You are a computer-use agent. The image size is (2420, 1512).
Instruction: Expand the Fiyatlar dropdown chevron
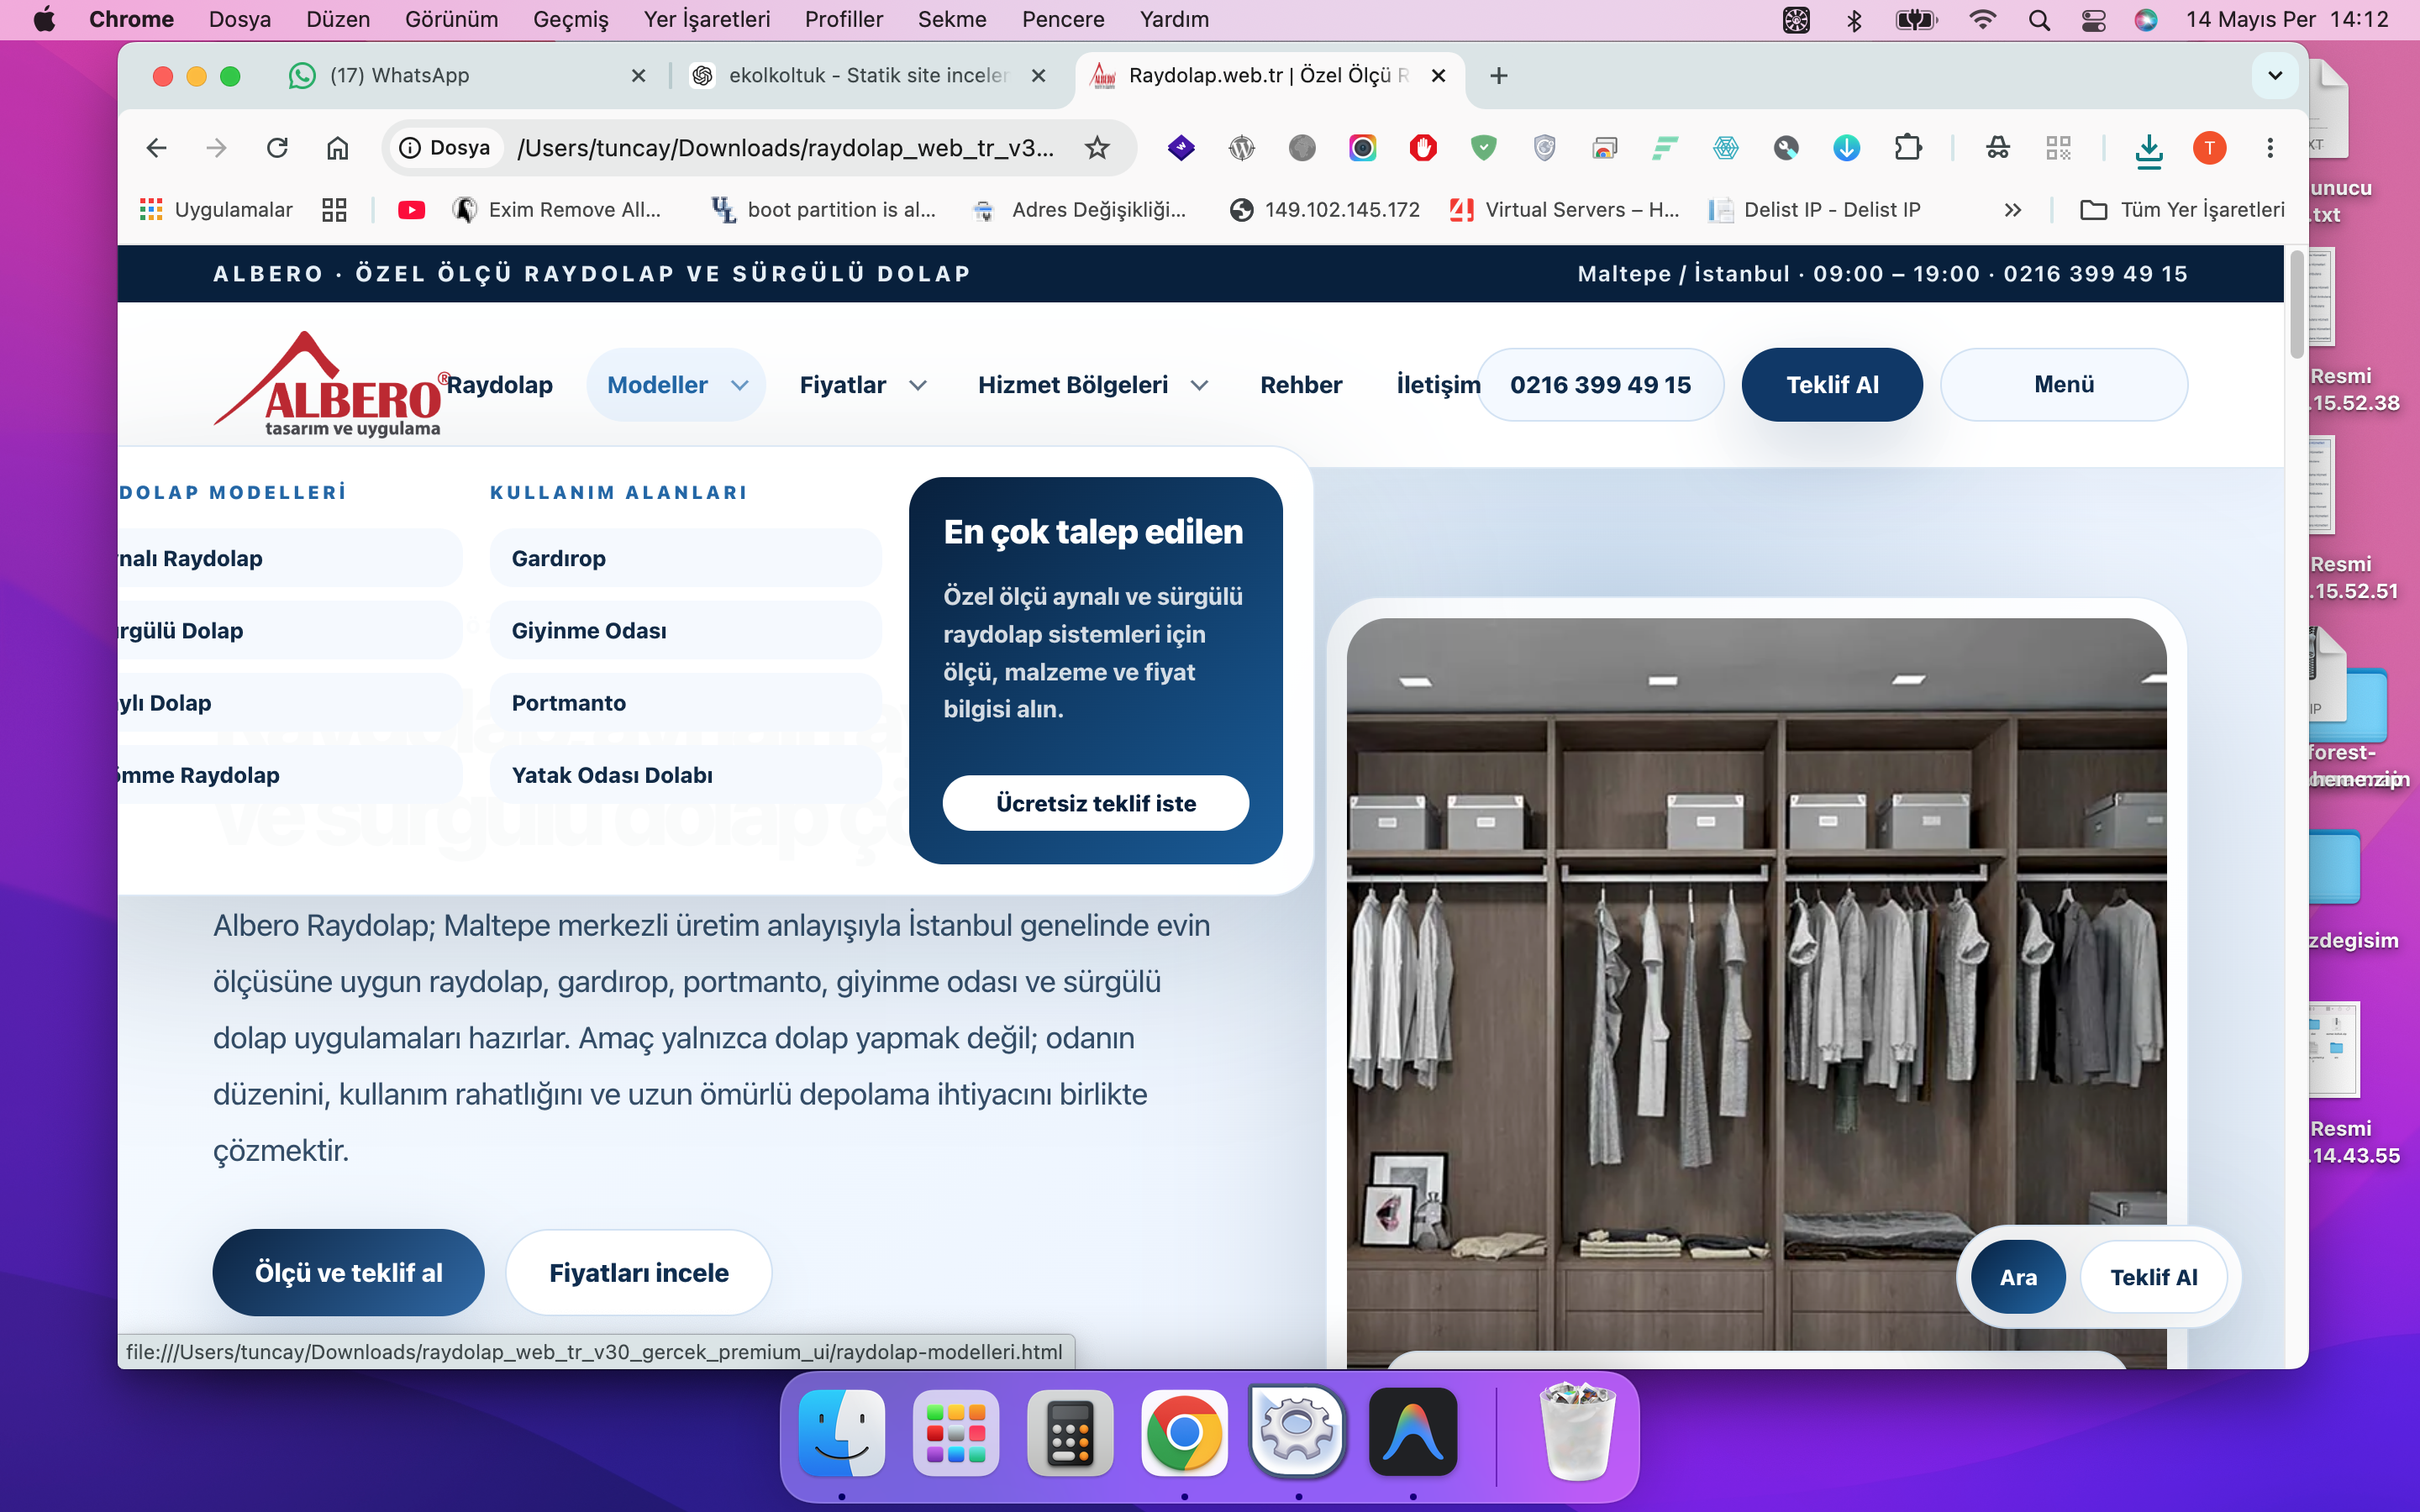click(918, 385)
